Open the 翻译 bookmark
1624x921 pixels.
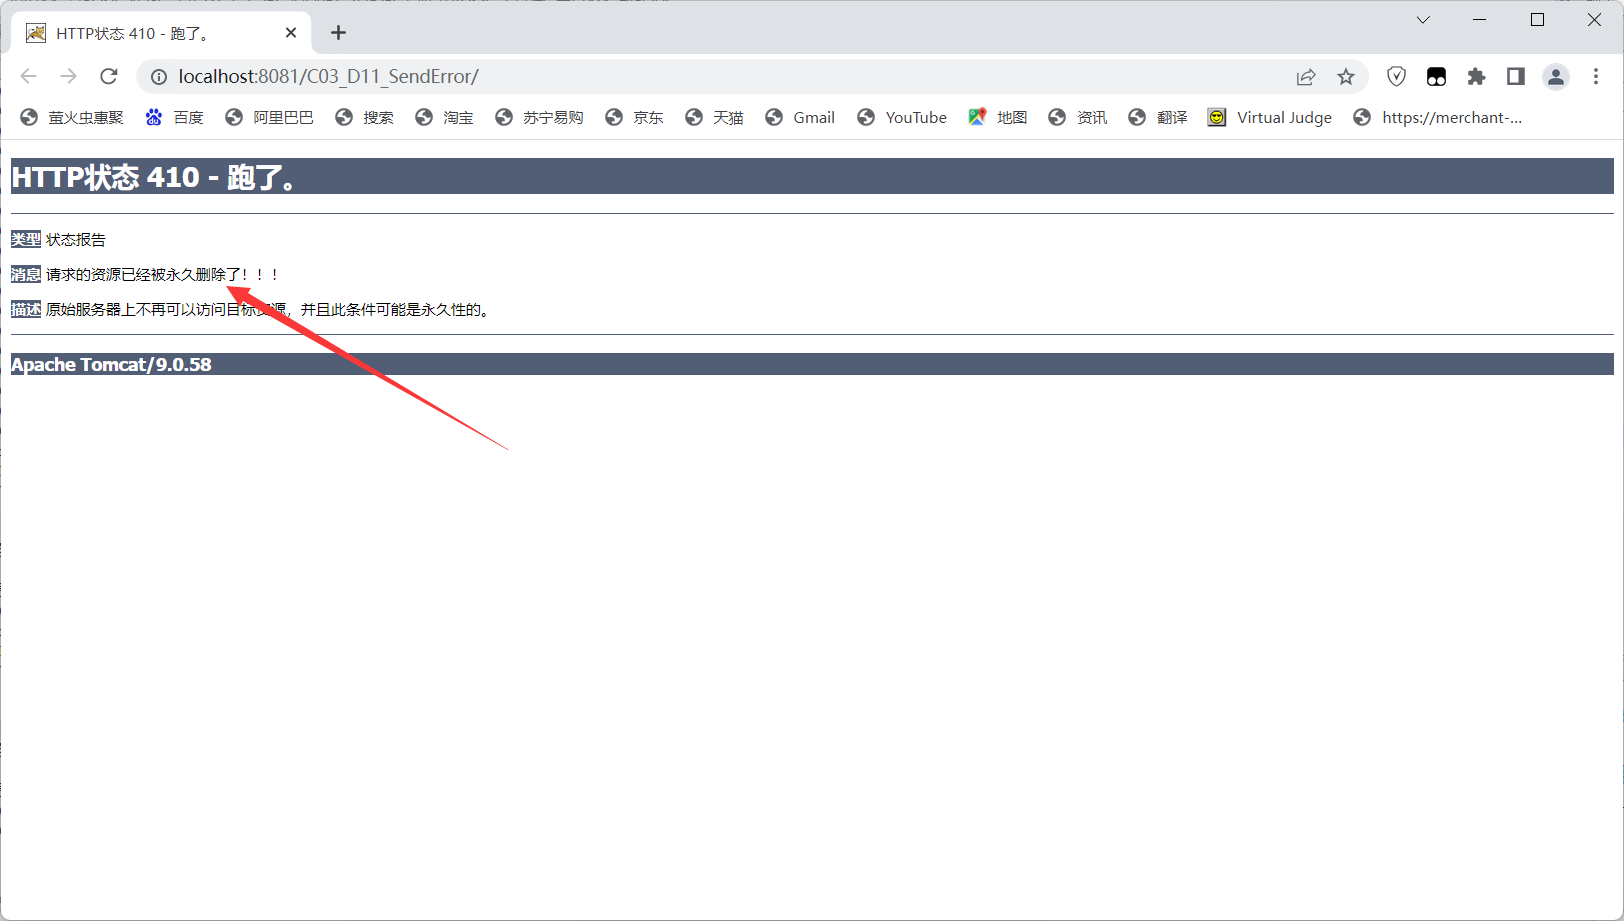(1158, 118)
